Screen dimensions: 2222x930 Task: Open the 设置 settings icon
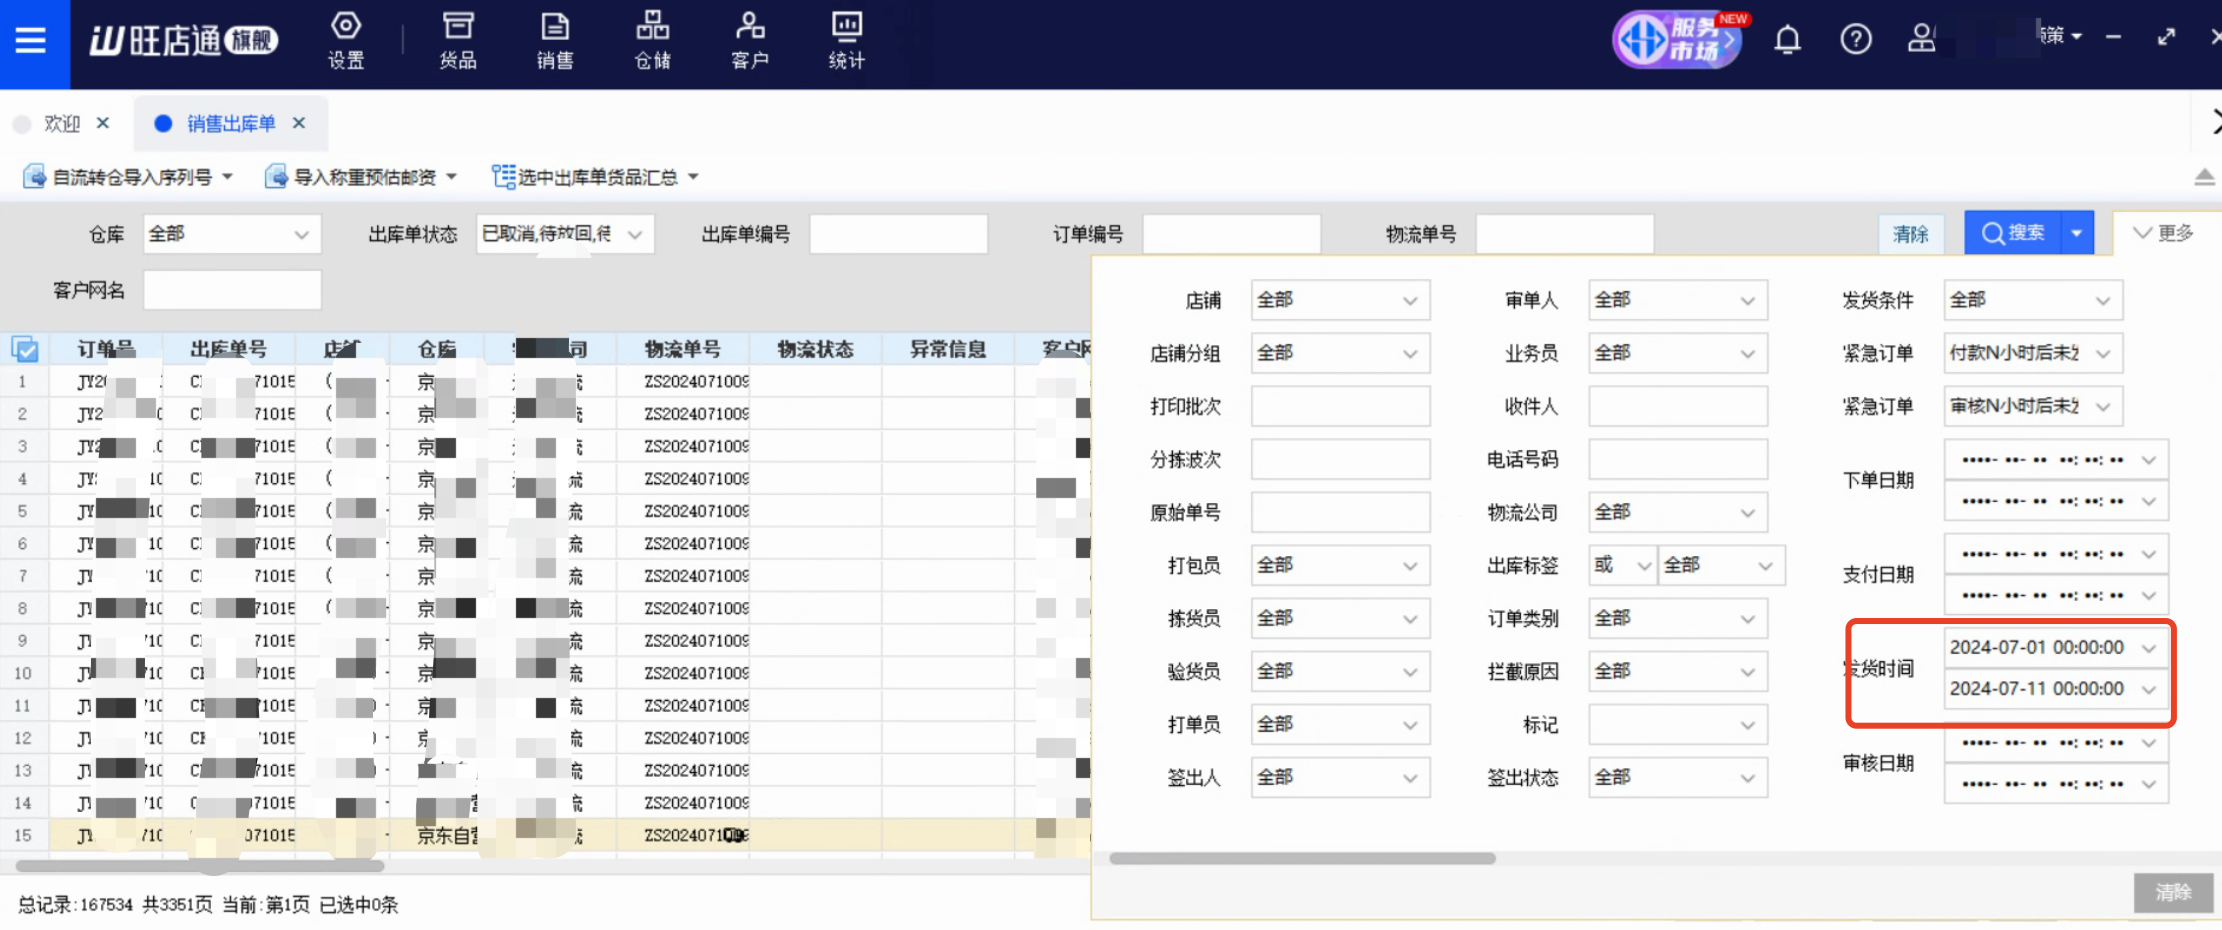346,42
